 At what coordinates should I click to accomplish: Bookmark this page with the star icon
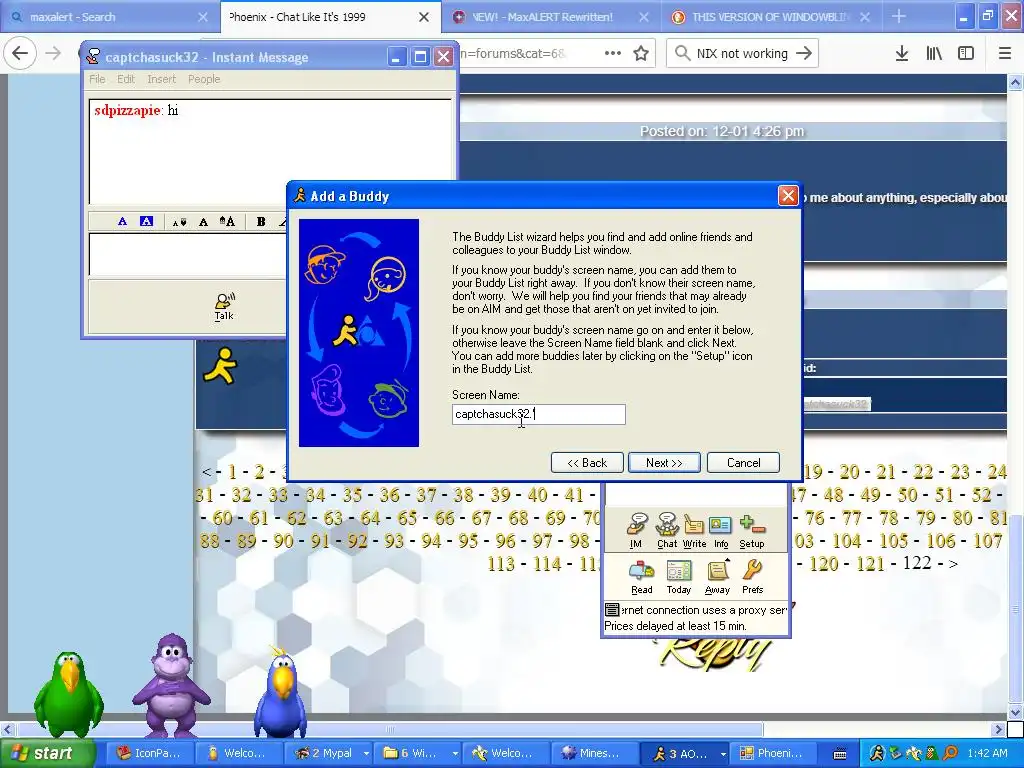[x=641, y=54]
